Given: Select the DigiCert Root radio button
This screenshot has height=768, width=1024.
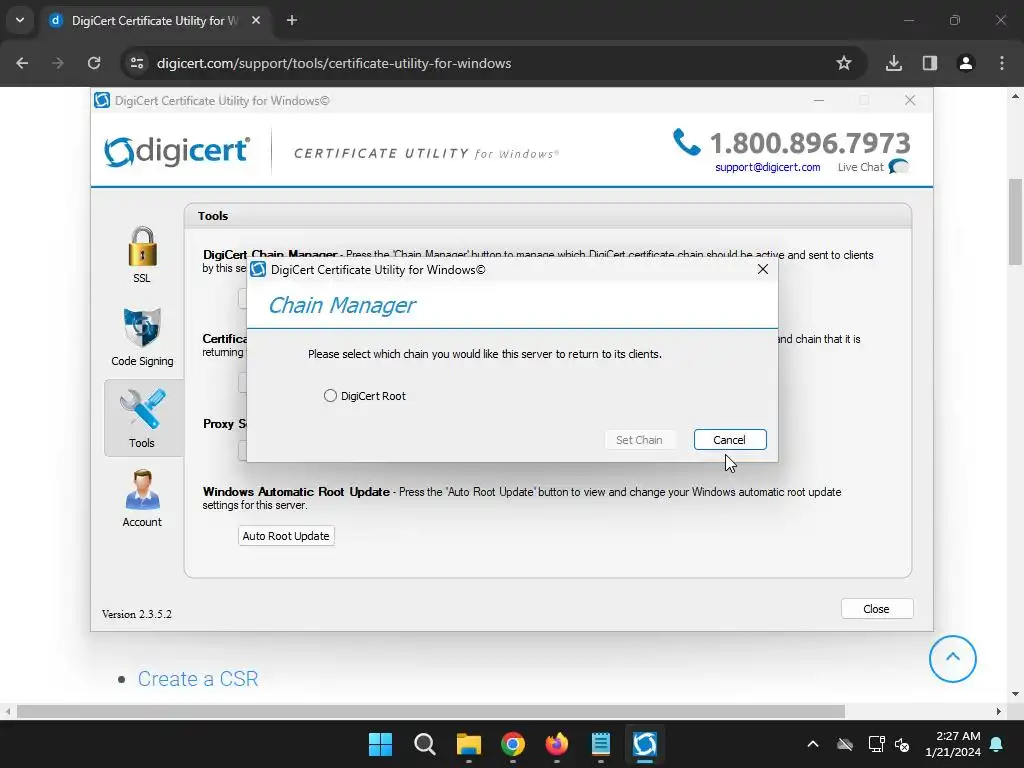Looking at the screenshot, I should coord(330,396).
